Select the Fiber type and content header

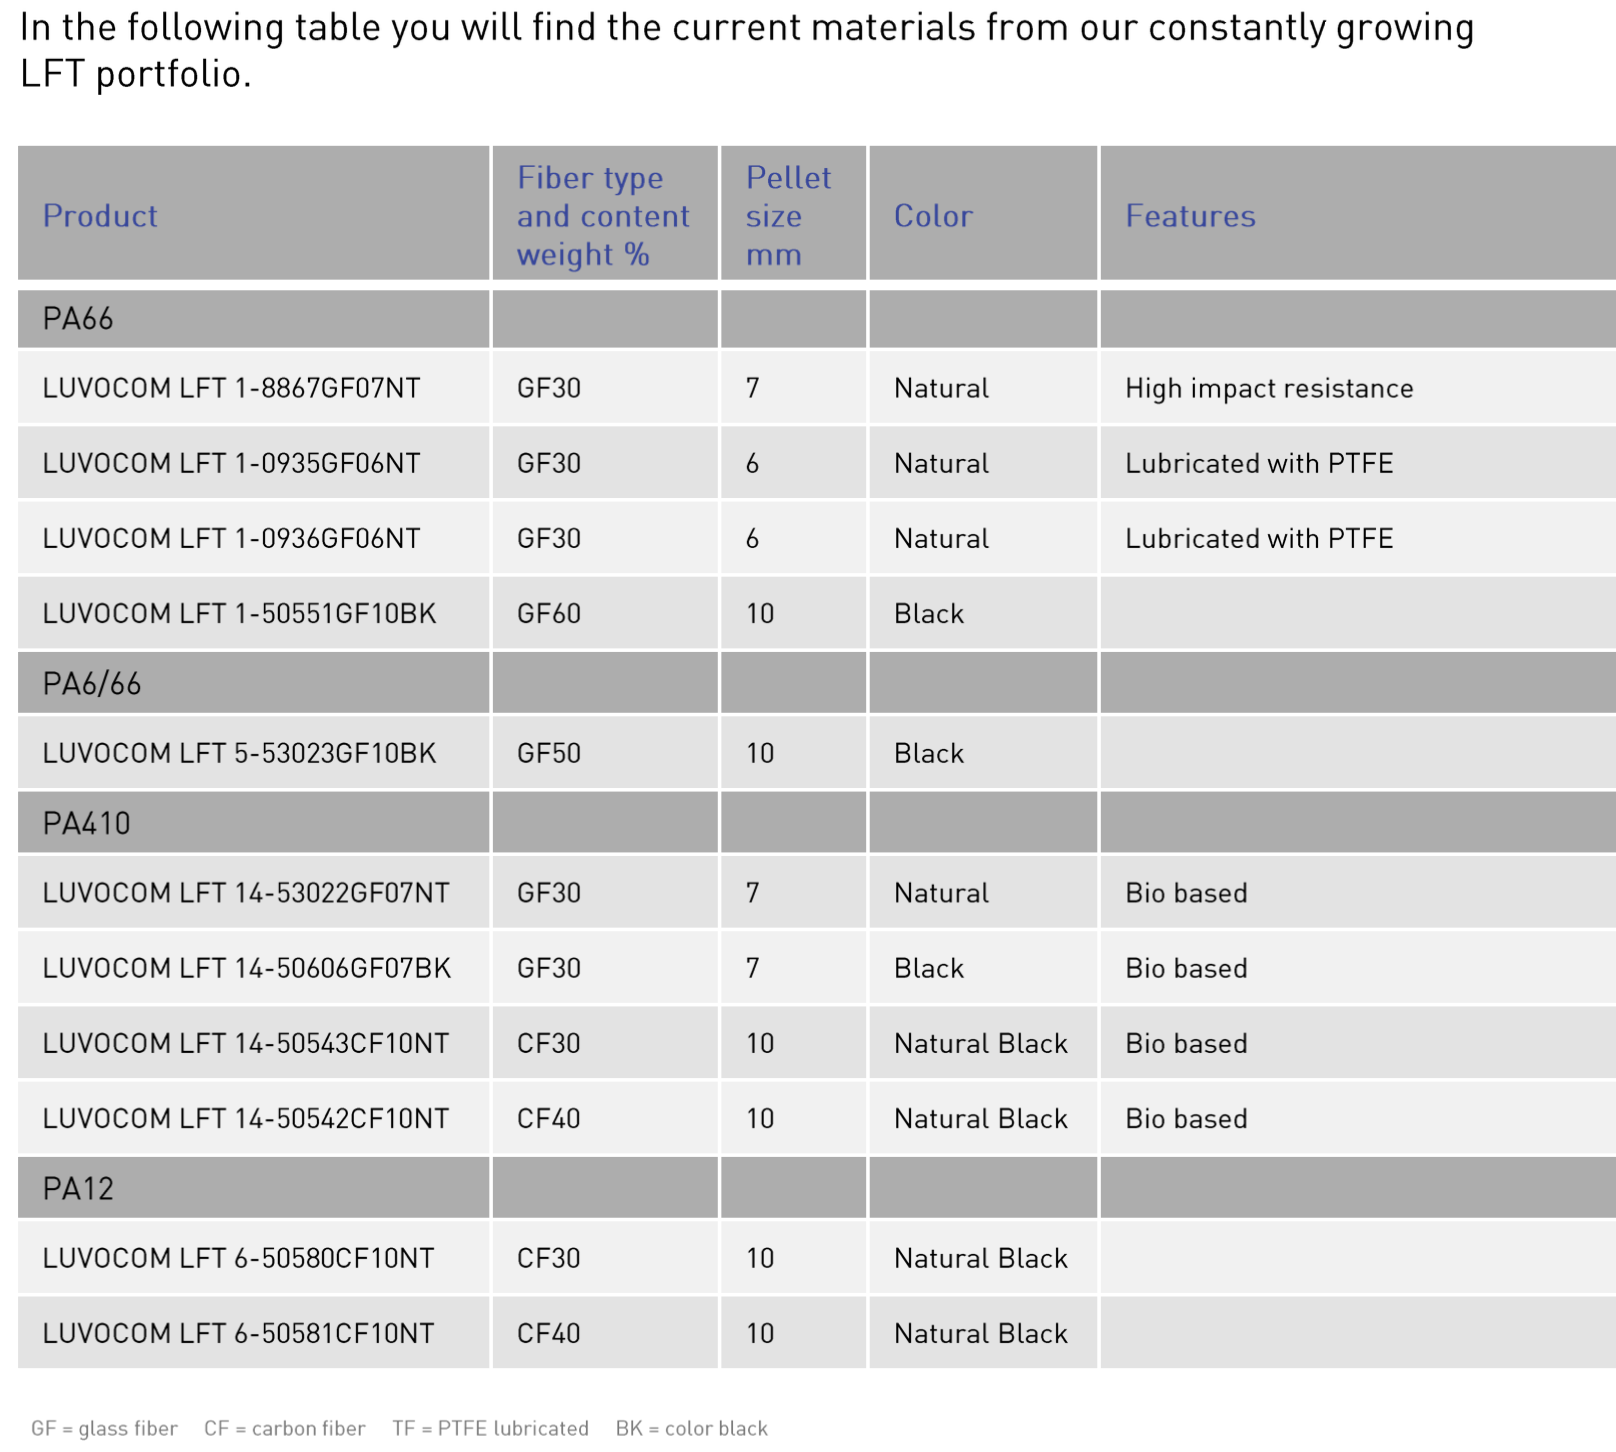(x=603, y=216)
